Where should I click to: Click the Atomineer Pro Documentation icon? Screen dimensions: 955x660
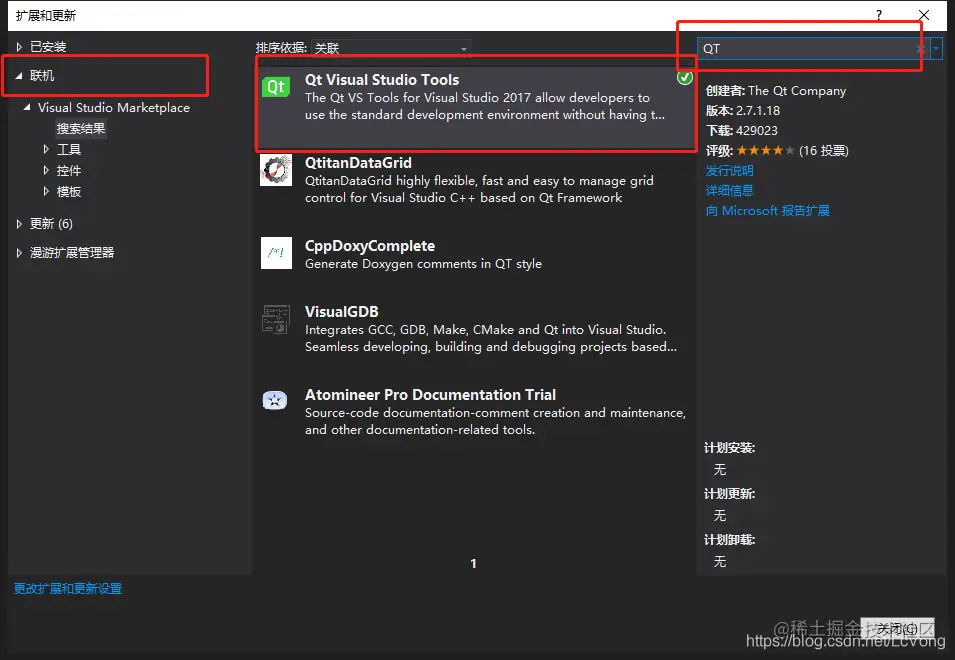275,400
